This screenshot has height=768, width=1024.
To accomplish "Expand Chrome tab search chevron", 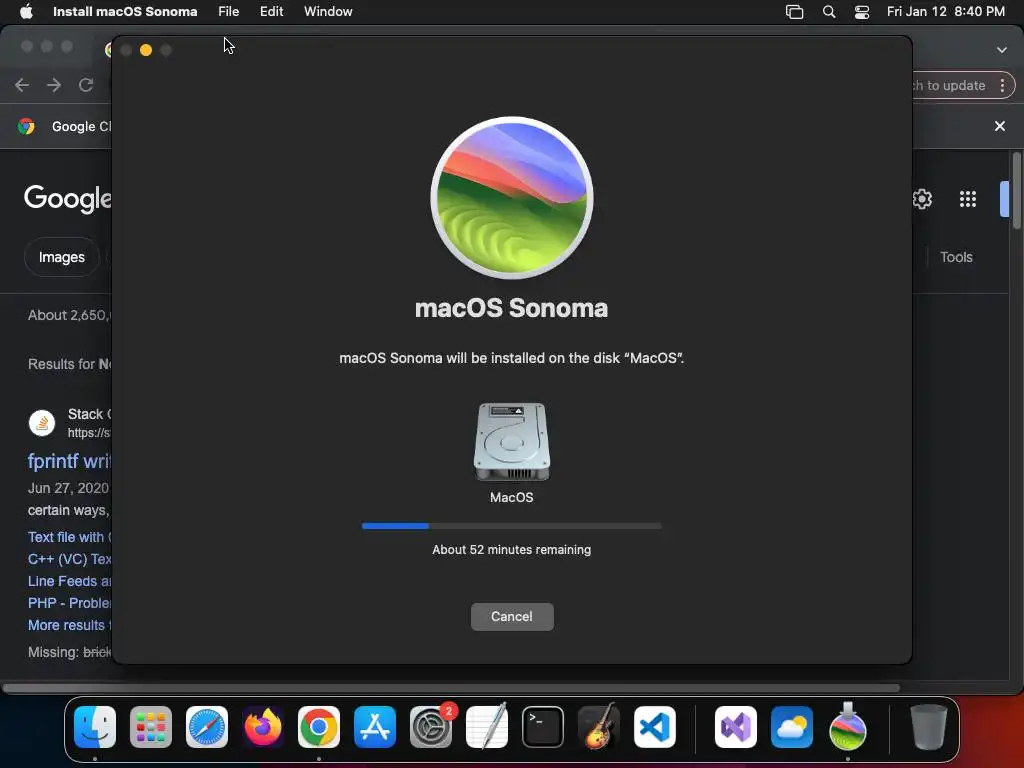I will coord(1002,50).
